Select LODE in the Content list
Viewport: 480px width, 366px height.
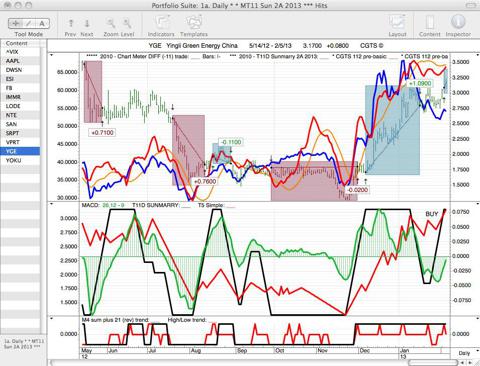coord(20,106)
